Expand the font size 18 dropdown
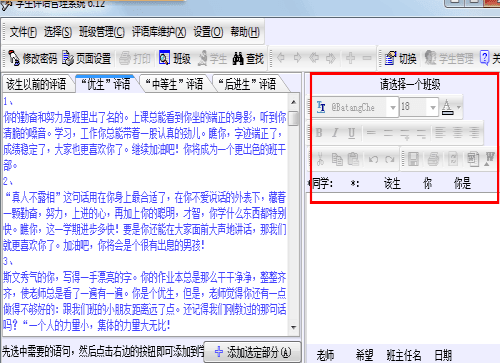500x363 pixels. [433, 107]
